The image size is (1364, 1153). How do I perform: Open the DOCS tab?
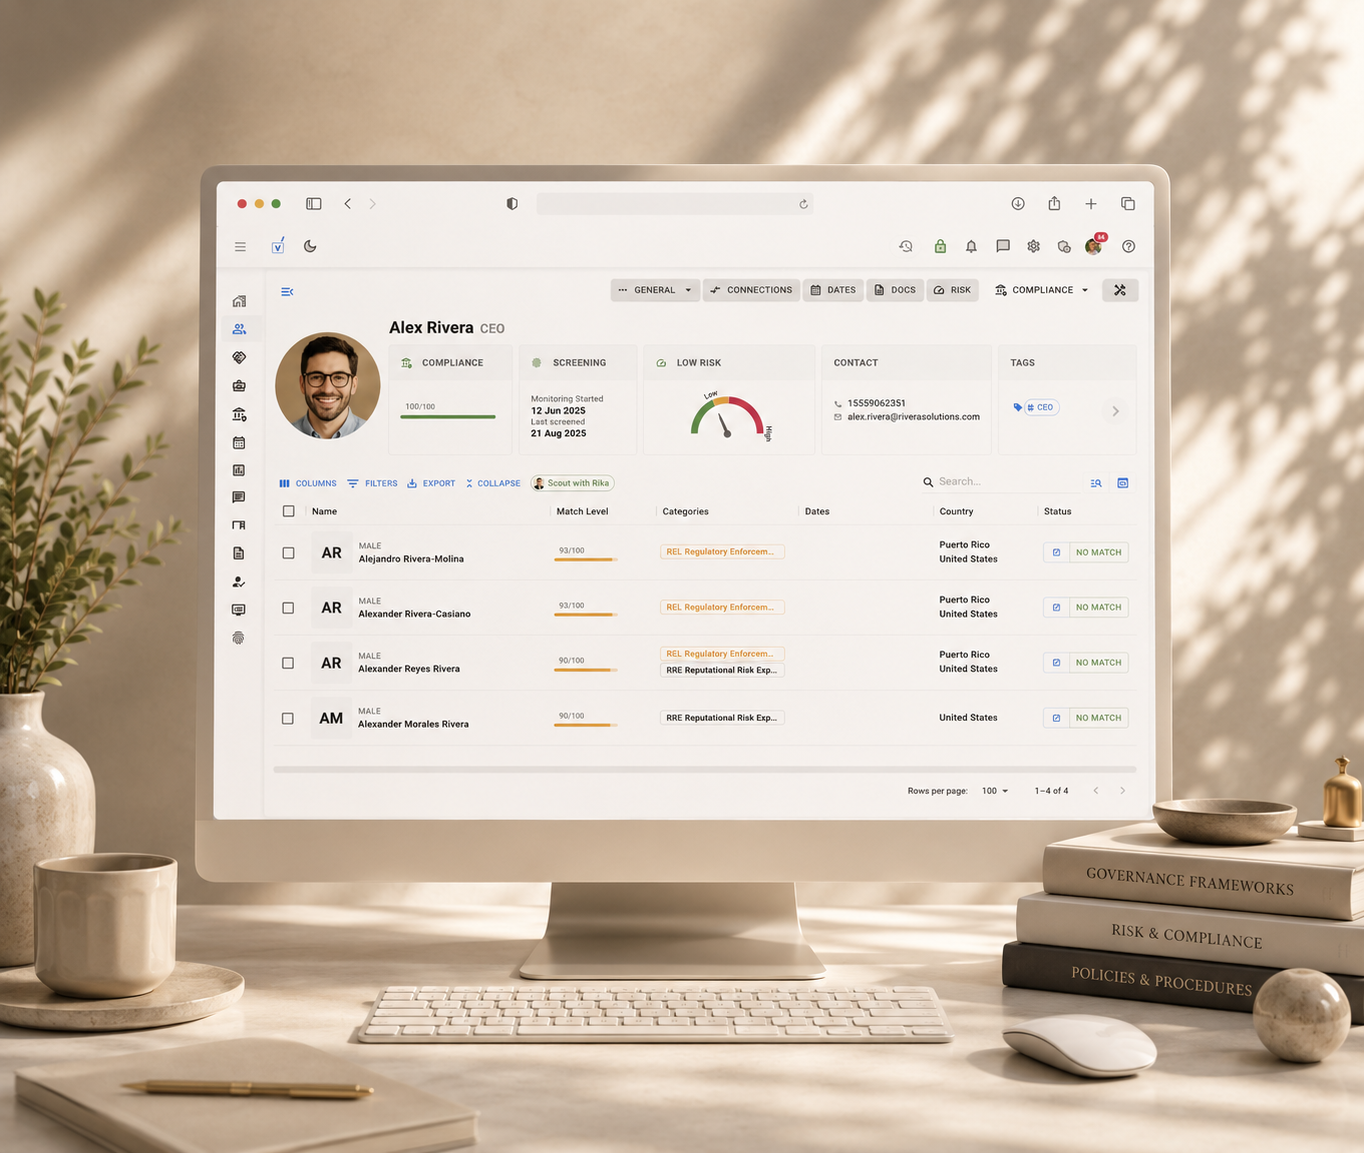click(x=895, y=290)
